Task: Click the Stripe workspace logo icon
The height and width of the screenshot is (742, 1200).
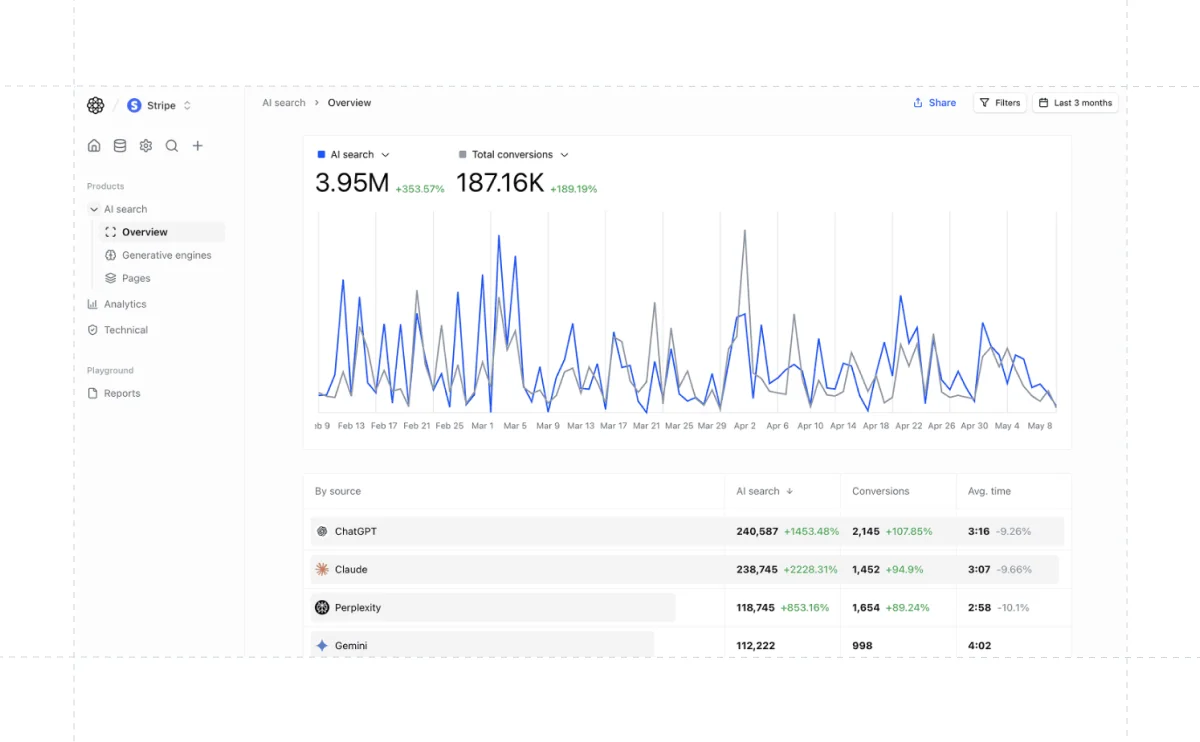Action: [134, 105]
